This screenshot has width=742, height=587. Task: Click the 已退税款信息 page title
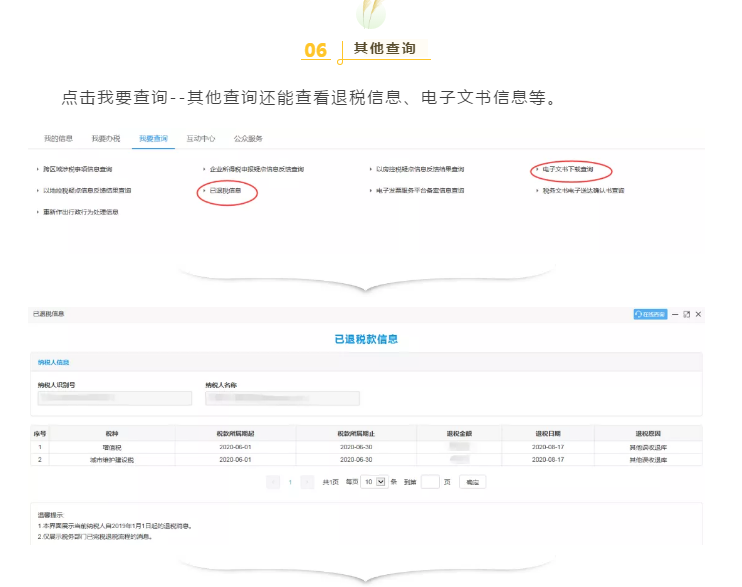[x=366, y=339]
